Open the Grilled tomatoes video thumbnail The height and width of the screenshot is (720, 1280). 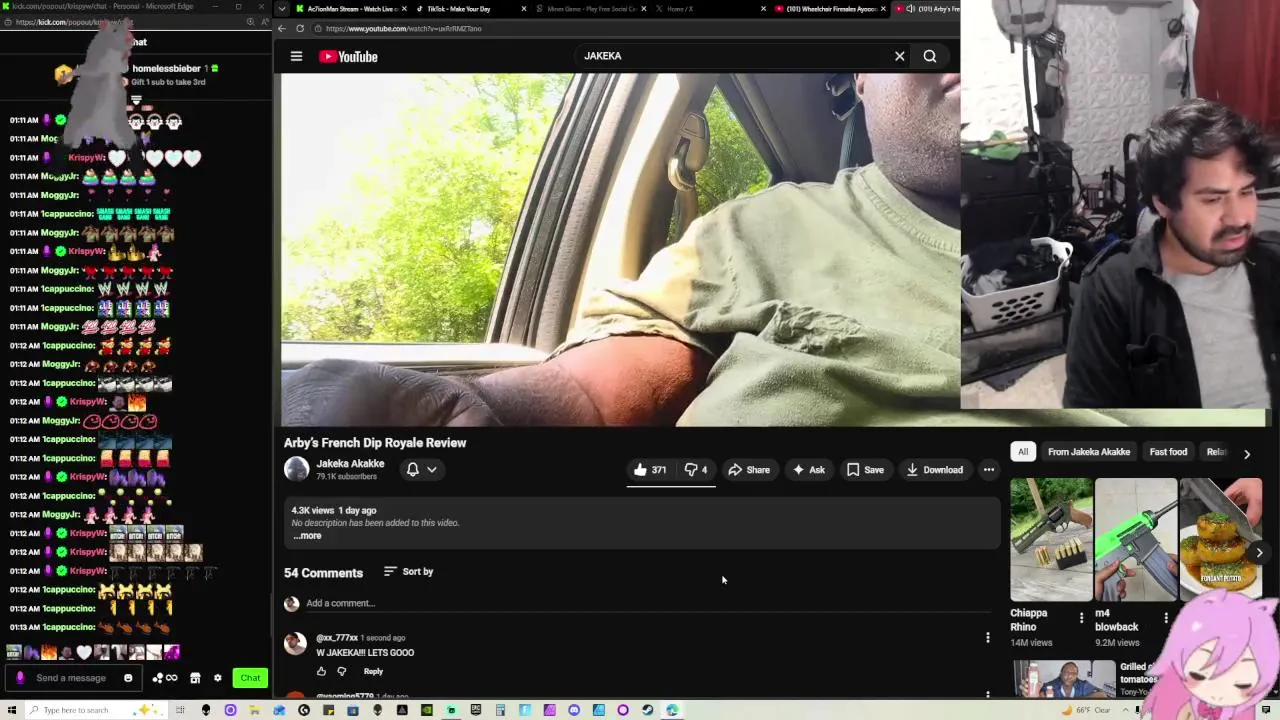click(x=1063, y=678)
